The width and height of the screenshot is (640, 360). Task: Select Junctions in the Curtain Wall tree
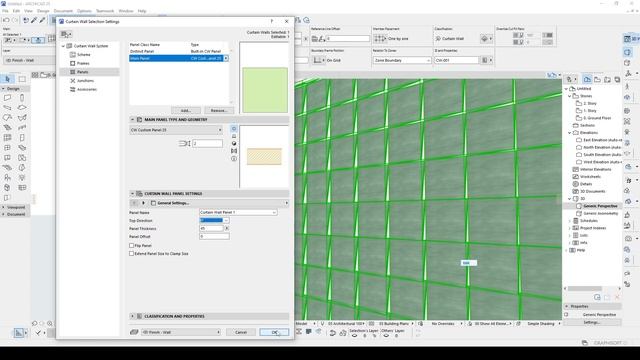(x=85, y=81)
